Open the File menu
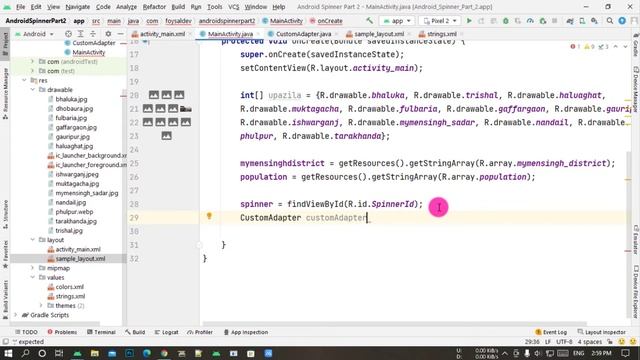640x360 pixels. point(20,7)
